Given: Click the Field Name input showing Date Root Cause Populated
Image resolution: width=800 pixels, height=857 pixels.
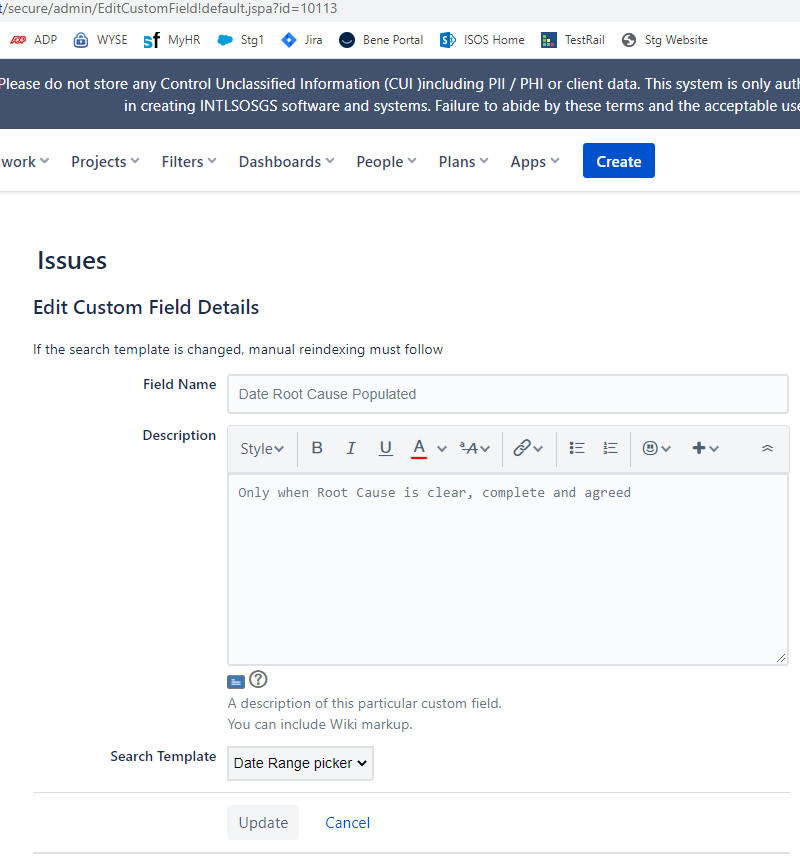Looking at the screenshot, I should [507, 394].
